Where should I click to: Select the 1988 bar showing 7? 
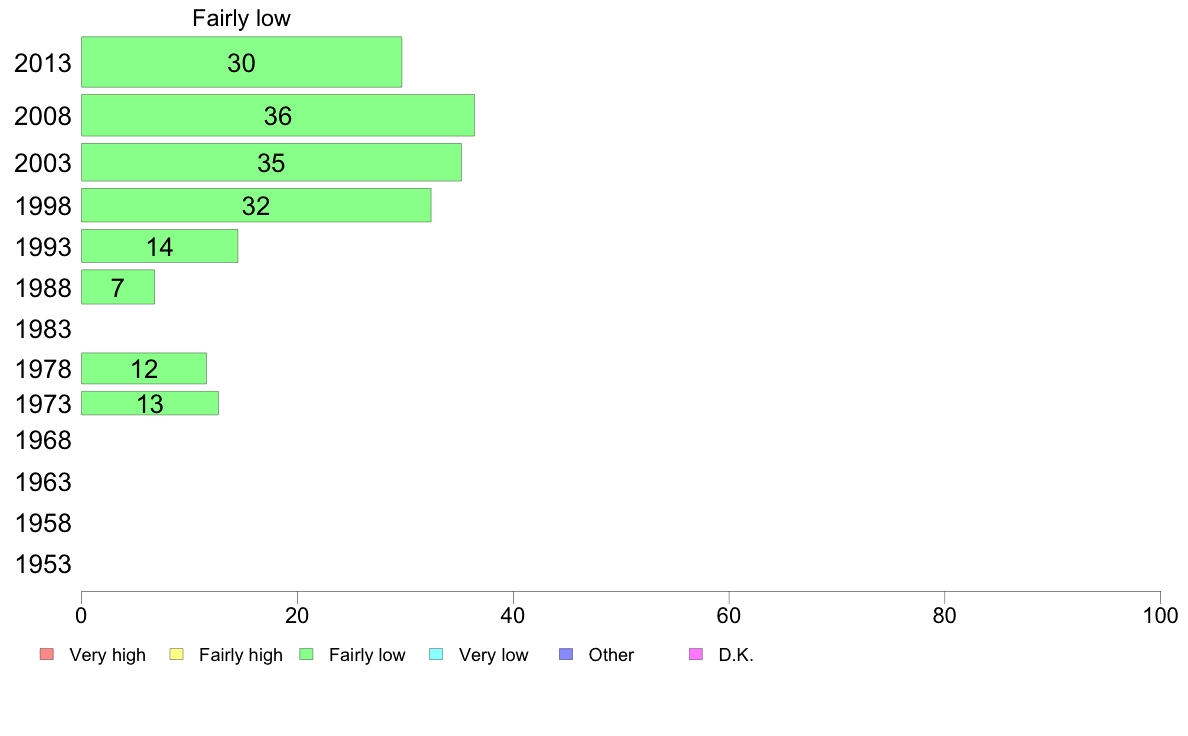coord(118,287)
